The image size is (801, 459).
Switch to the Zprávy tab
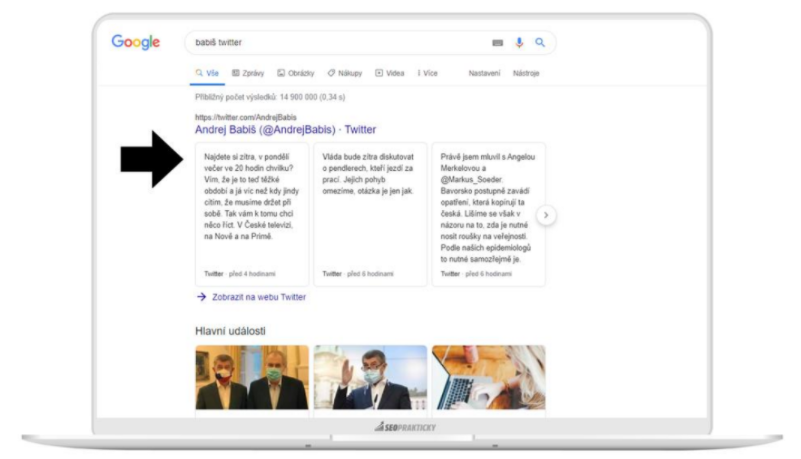coord(248,73)
